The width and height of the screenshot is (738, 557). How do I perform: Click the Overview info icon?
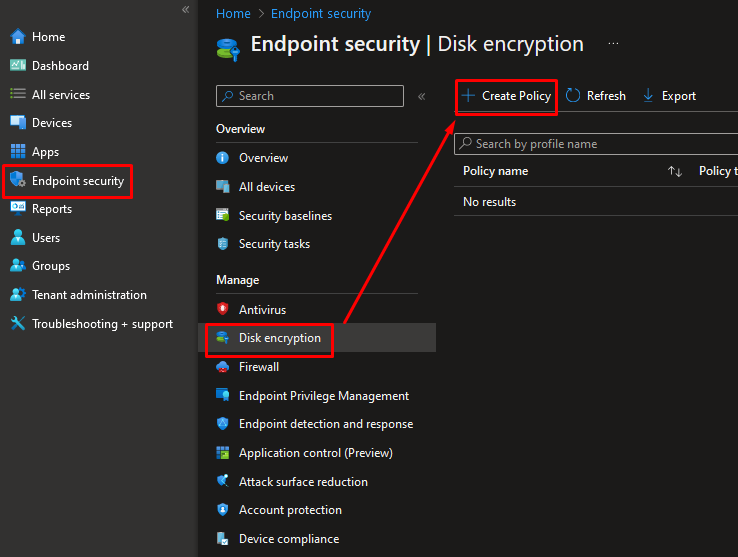point(223,158)
